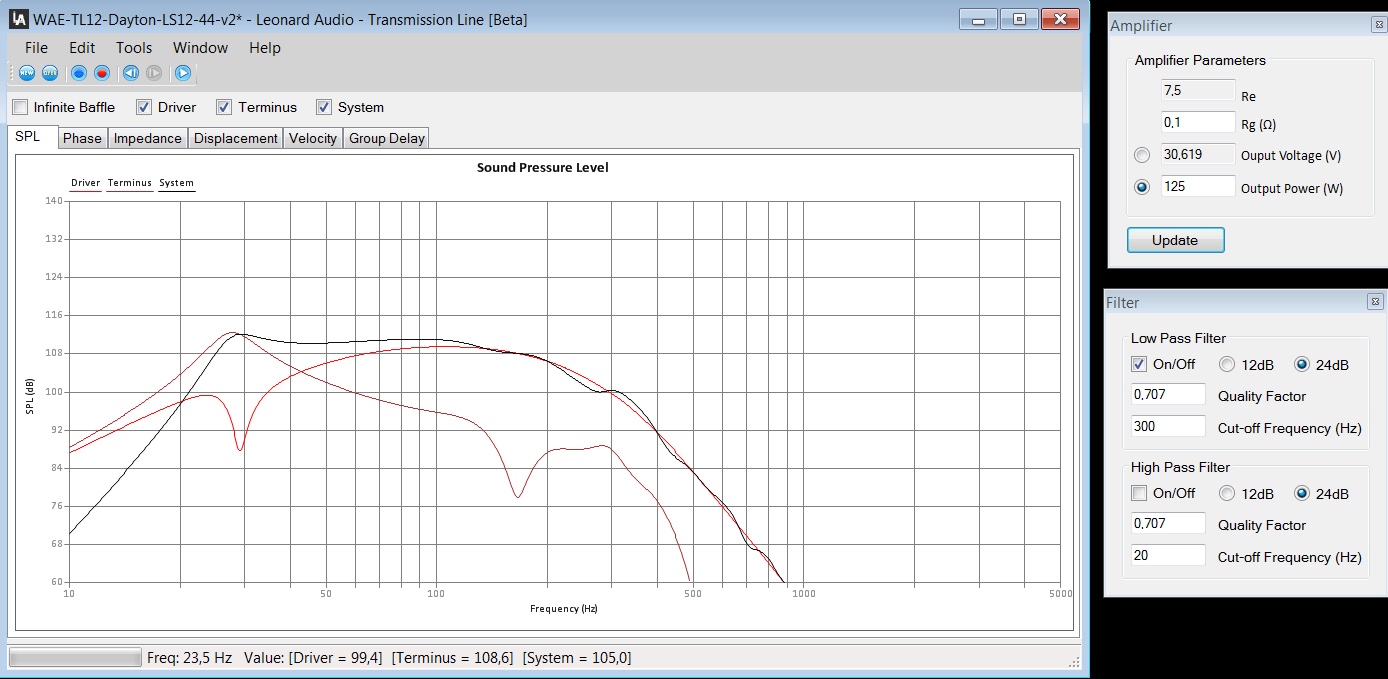Click the toolbar drag handle grip
This screenshot has width=1388, height=679.
coord(12,73)
